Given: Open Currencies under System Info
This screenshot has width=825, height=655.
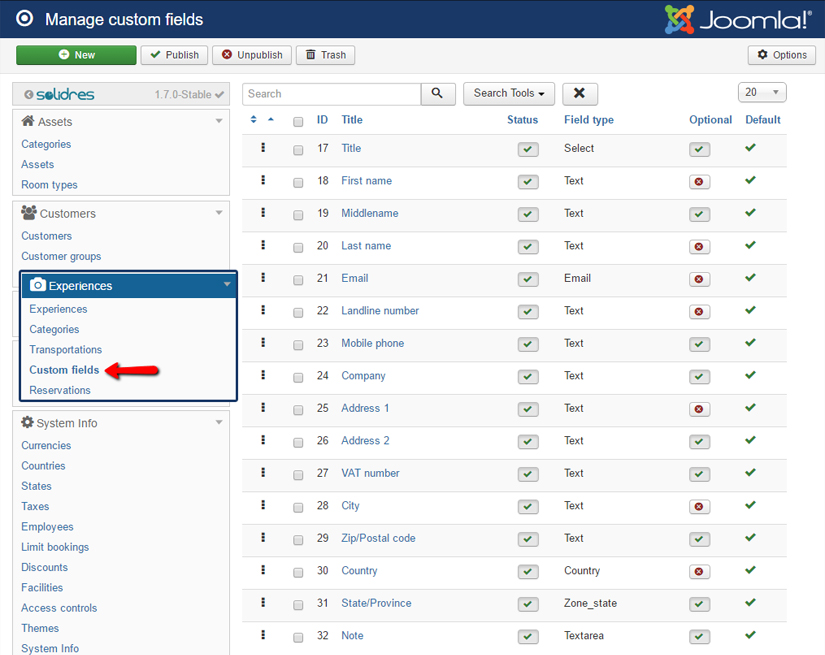Looking at the screenshot, I should pos(46,445).
